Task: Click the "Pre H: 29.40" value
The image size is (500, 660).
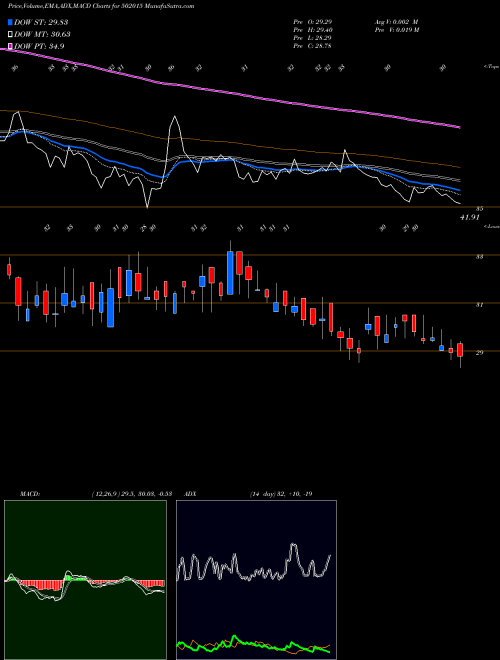Action: pyautogui.click(x=313, y=30)
